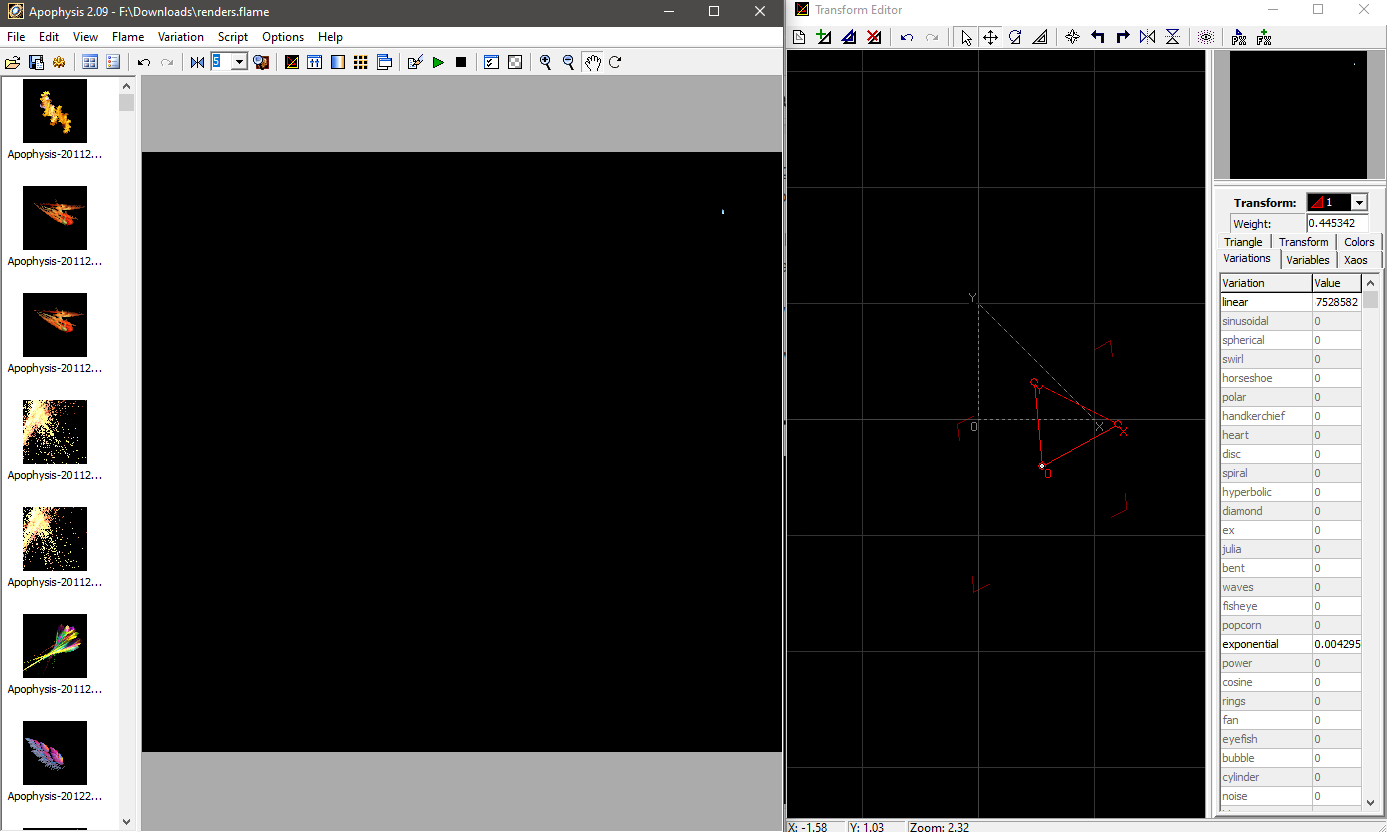The image size is (1387, 832).
Task: Open a flame file with the folder icon
Action: [x=13, y=62]
